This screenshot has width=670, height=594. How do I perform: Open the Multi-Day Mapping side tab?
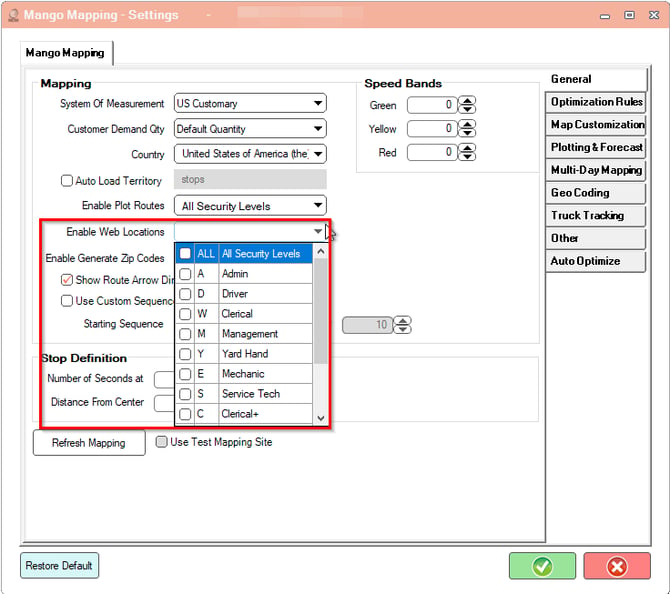(596, 170)
